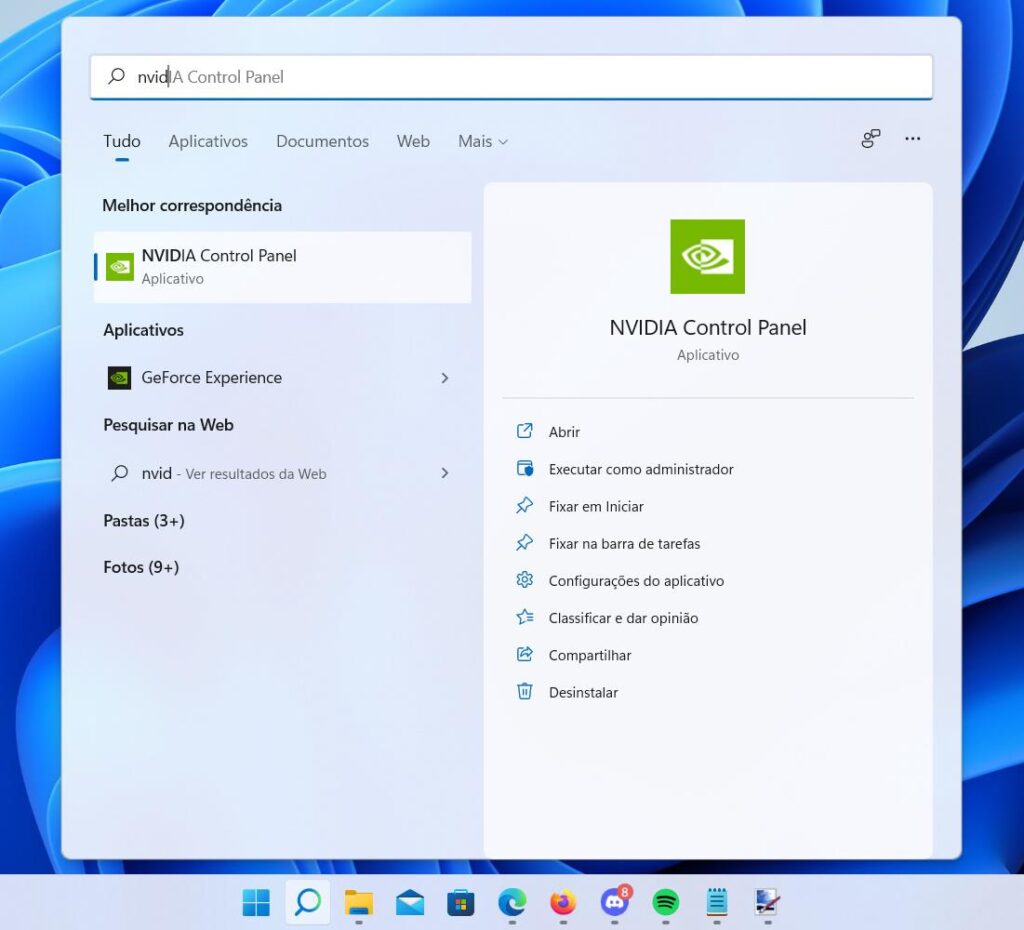Open the Spotify taskbar icon
The width and height of the screenshot is (1024, 930).
click(665, 902)
